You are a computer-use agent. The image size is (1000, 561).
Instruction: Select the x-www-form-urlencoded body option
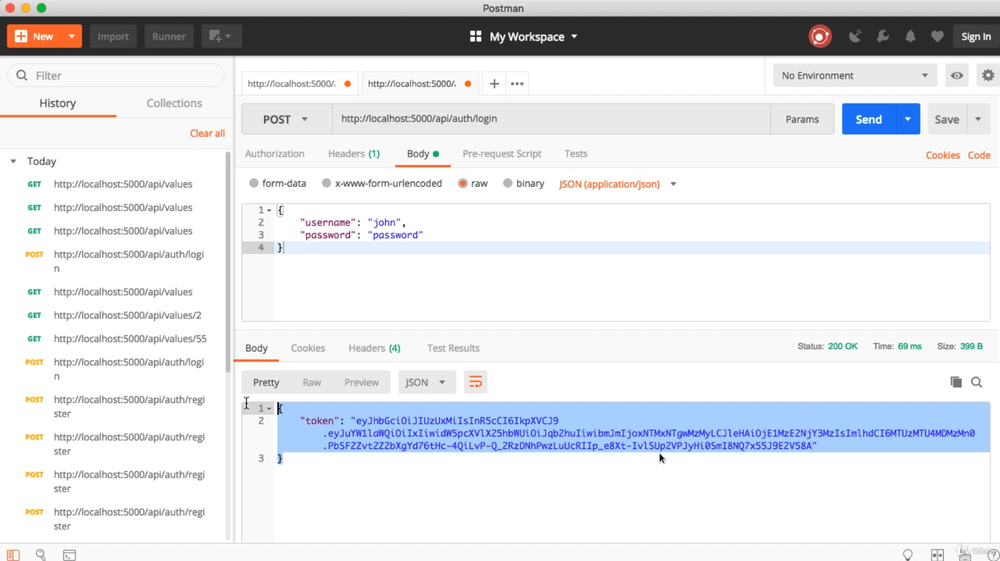point(327,184)
